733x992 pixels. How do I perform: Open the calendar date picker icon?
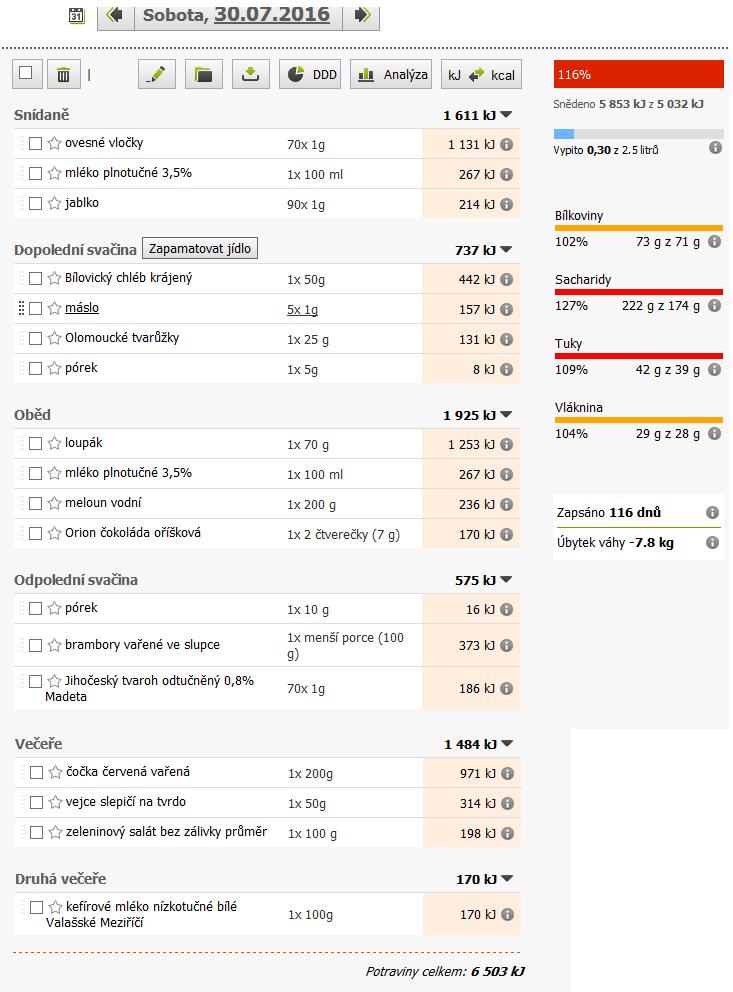pyautogui.click(x=77, y=15)
